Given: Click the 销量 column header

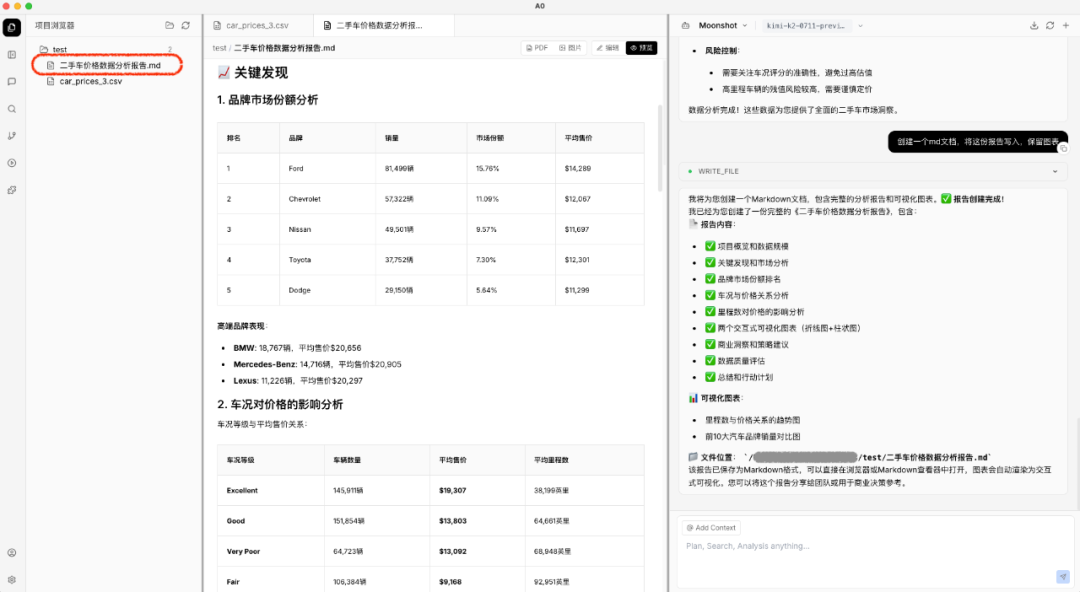Looking at the screenshot, I should 421,138.
